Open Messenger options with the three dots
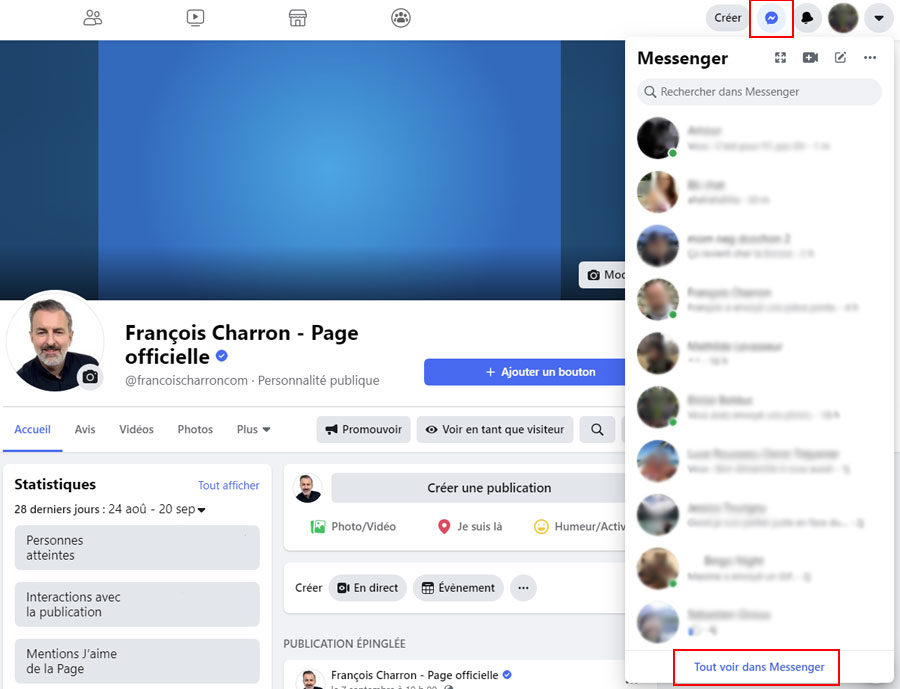This screenshot has height=689, width=900. pyautogui.click(x=869, y=58)
